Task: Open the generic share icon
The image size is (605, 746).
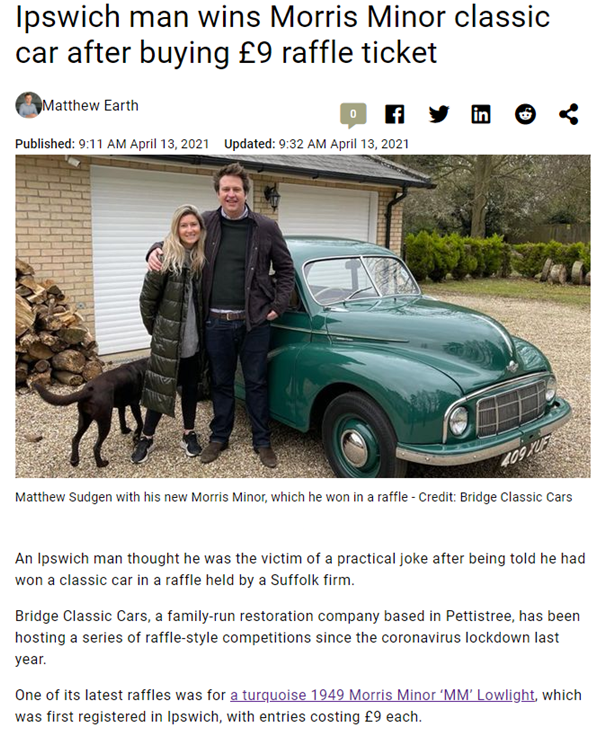Action: coord(568,114)
